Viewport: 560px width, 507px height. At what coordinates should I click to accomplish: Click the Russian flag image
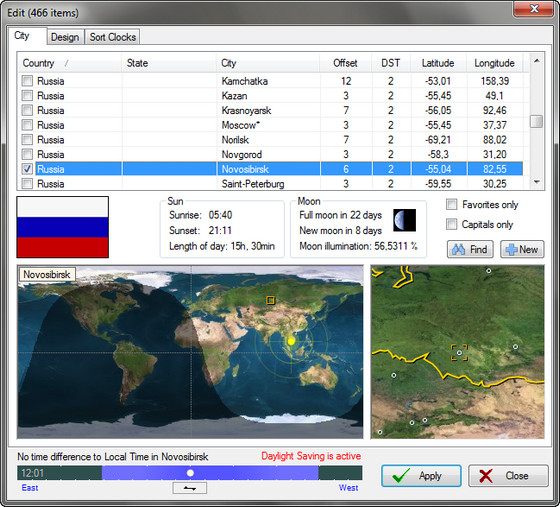pyautogui.click(x=62, y=227)
